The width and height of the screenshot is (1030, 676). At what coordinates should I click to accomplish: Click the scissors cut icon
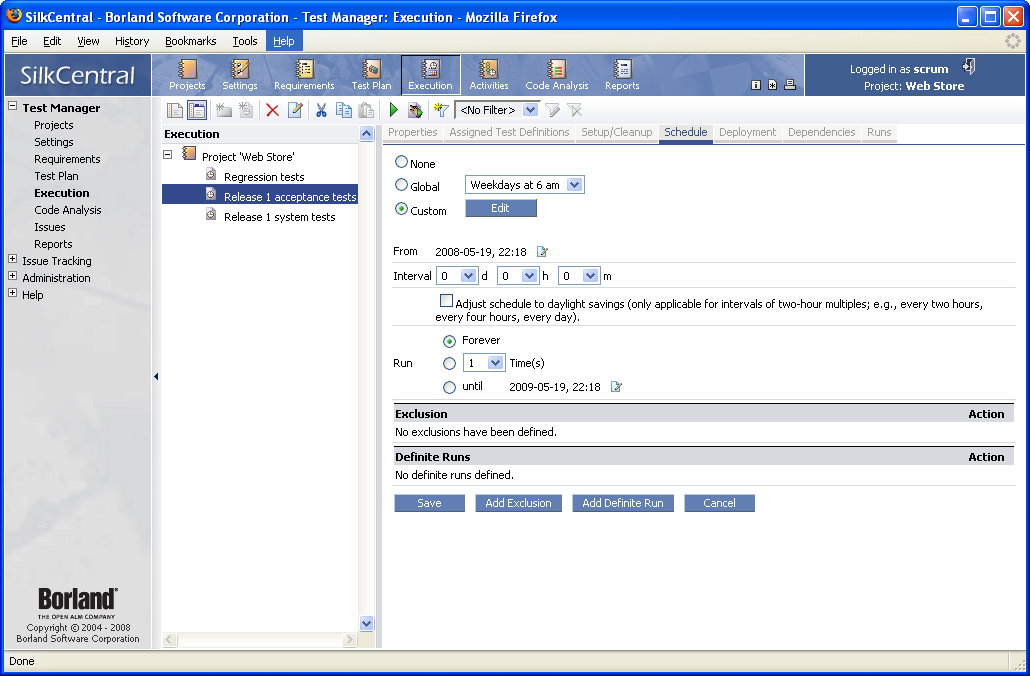(x=321, y=110)
